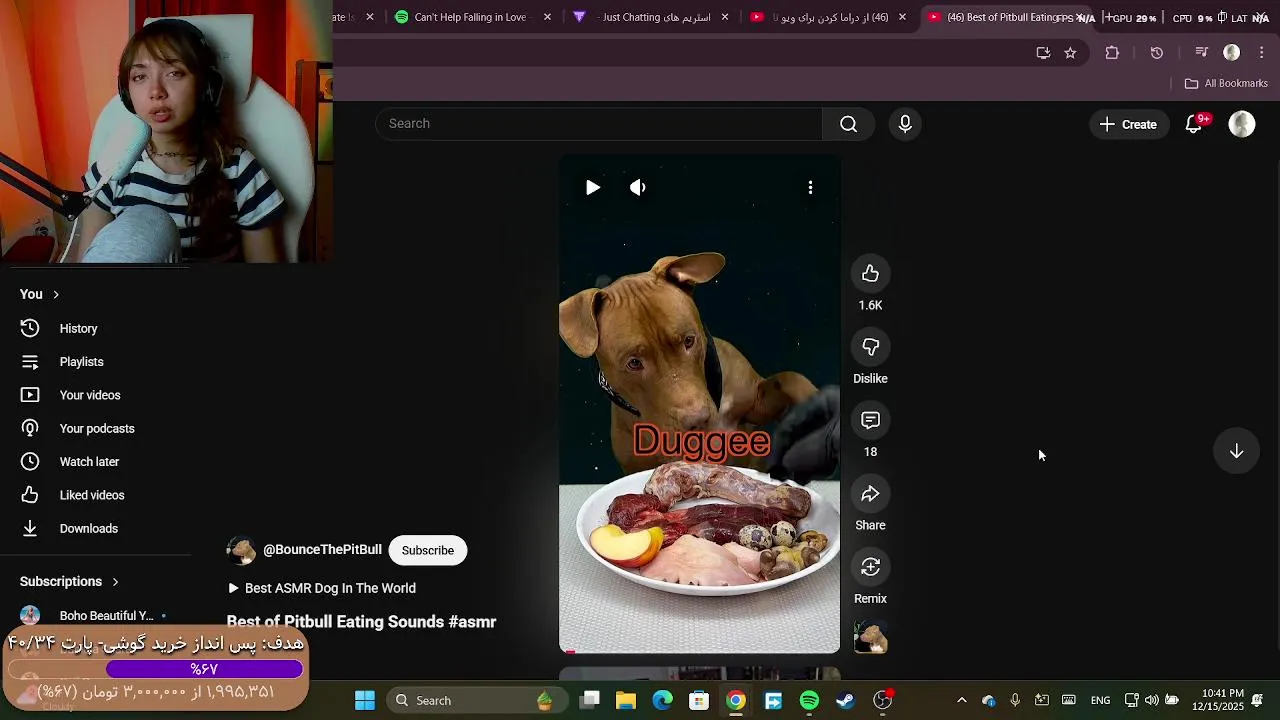Viewport: 1280px width, 720px height.
Task: Open the Short's three-dot options menu
Action: (x=810, y=187)
